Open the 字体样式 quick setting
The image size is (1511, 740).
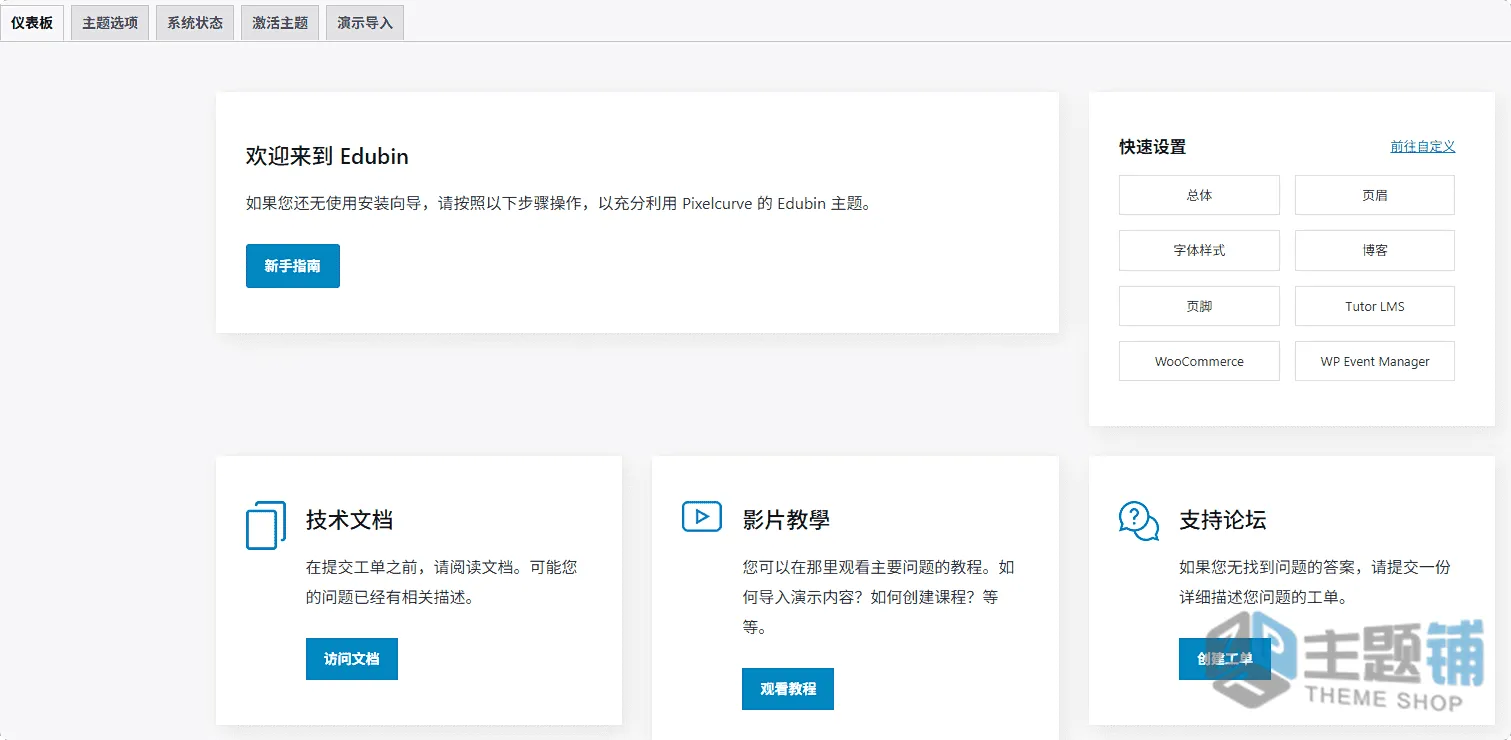pyautogui.click(x=1199, y=250)
